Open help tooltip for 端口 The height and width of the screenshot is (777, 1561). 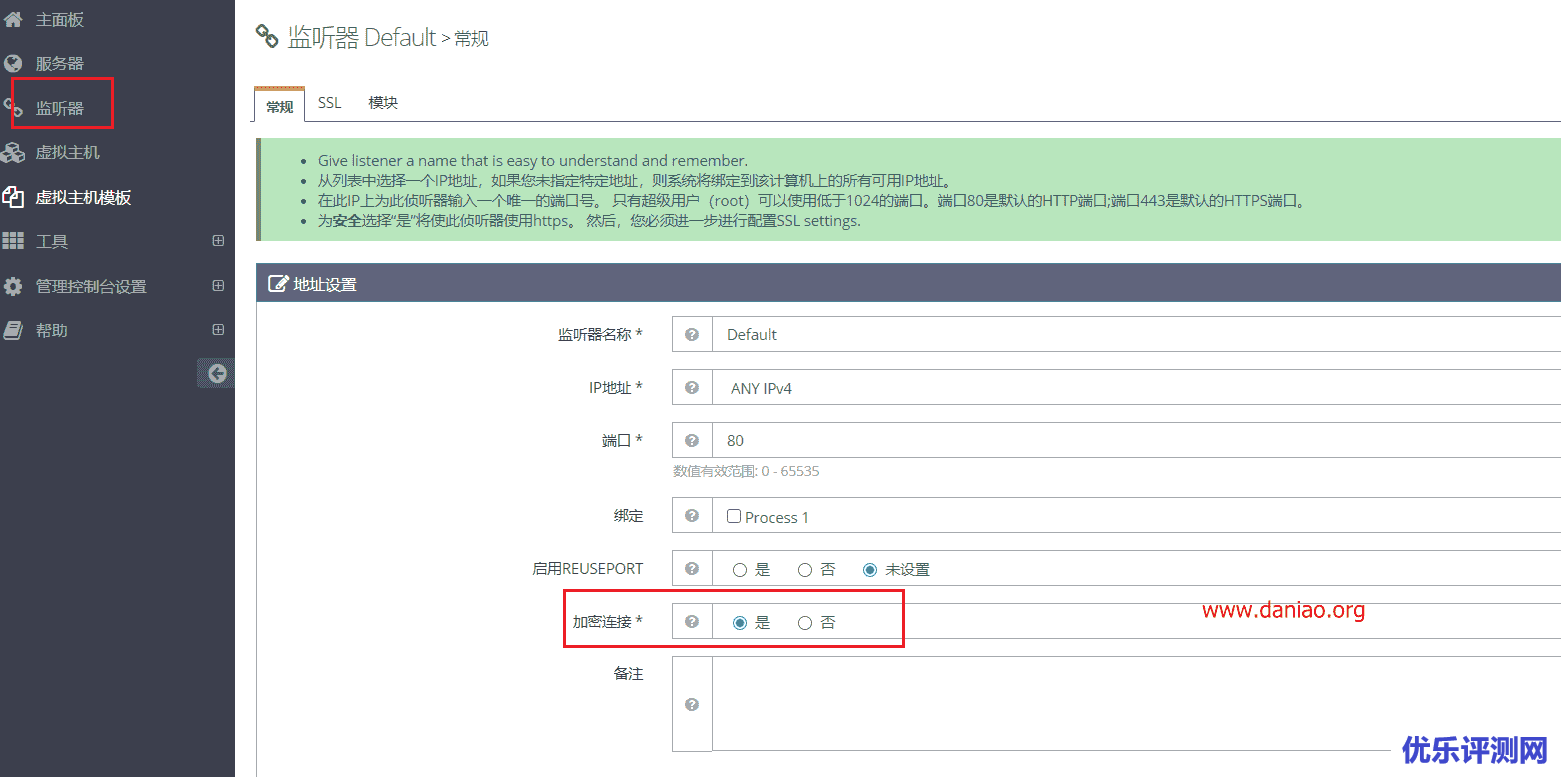(691, 440)
